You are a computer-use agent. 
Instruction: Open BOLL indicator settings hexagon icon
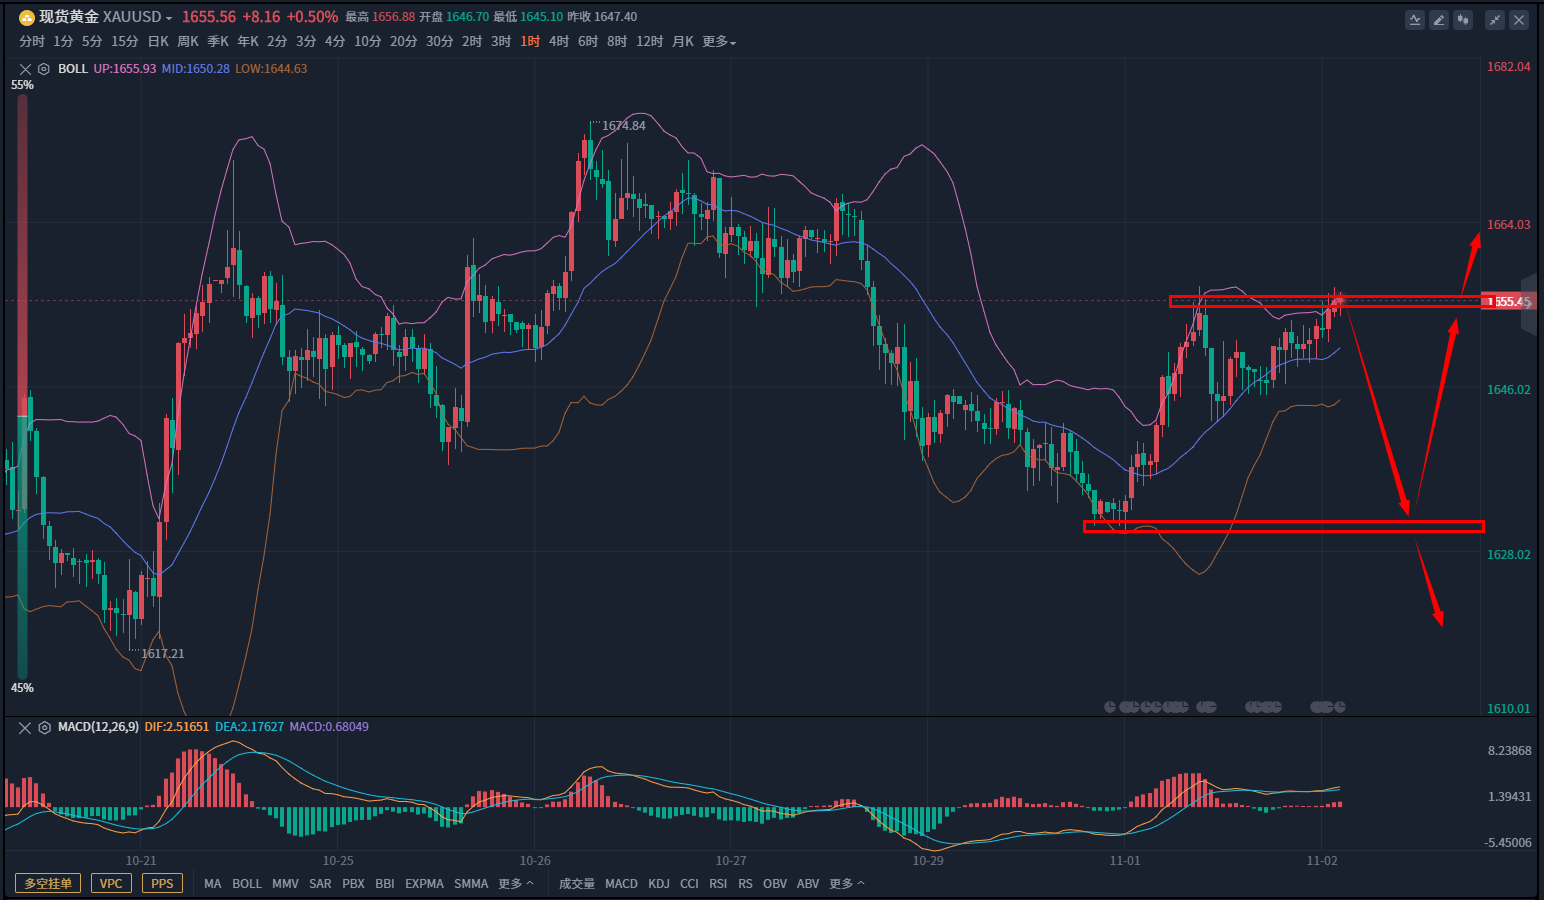[x=44, y=69]
